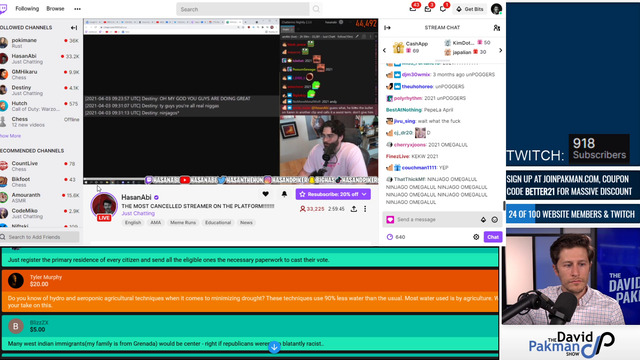Show next gift leaderboard with right arrow
This screenshot has width=640, height=360.
coord(500,51)
